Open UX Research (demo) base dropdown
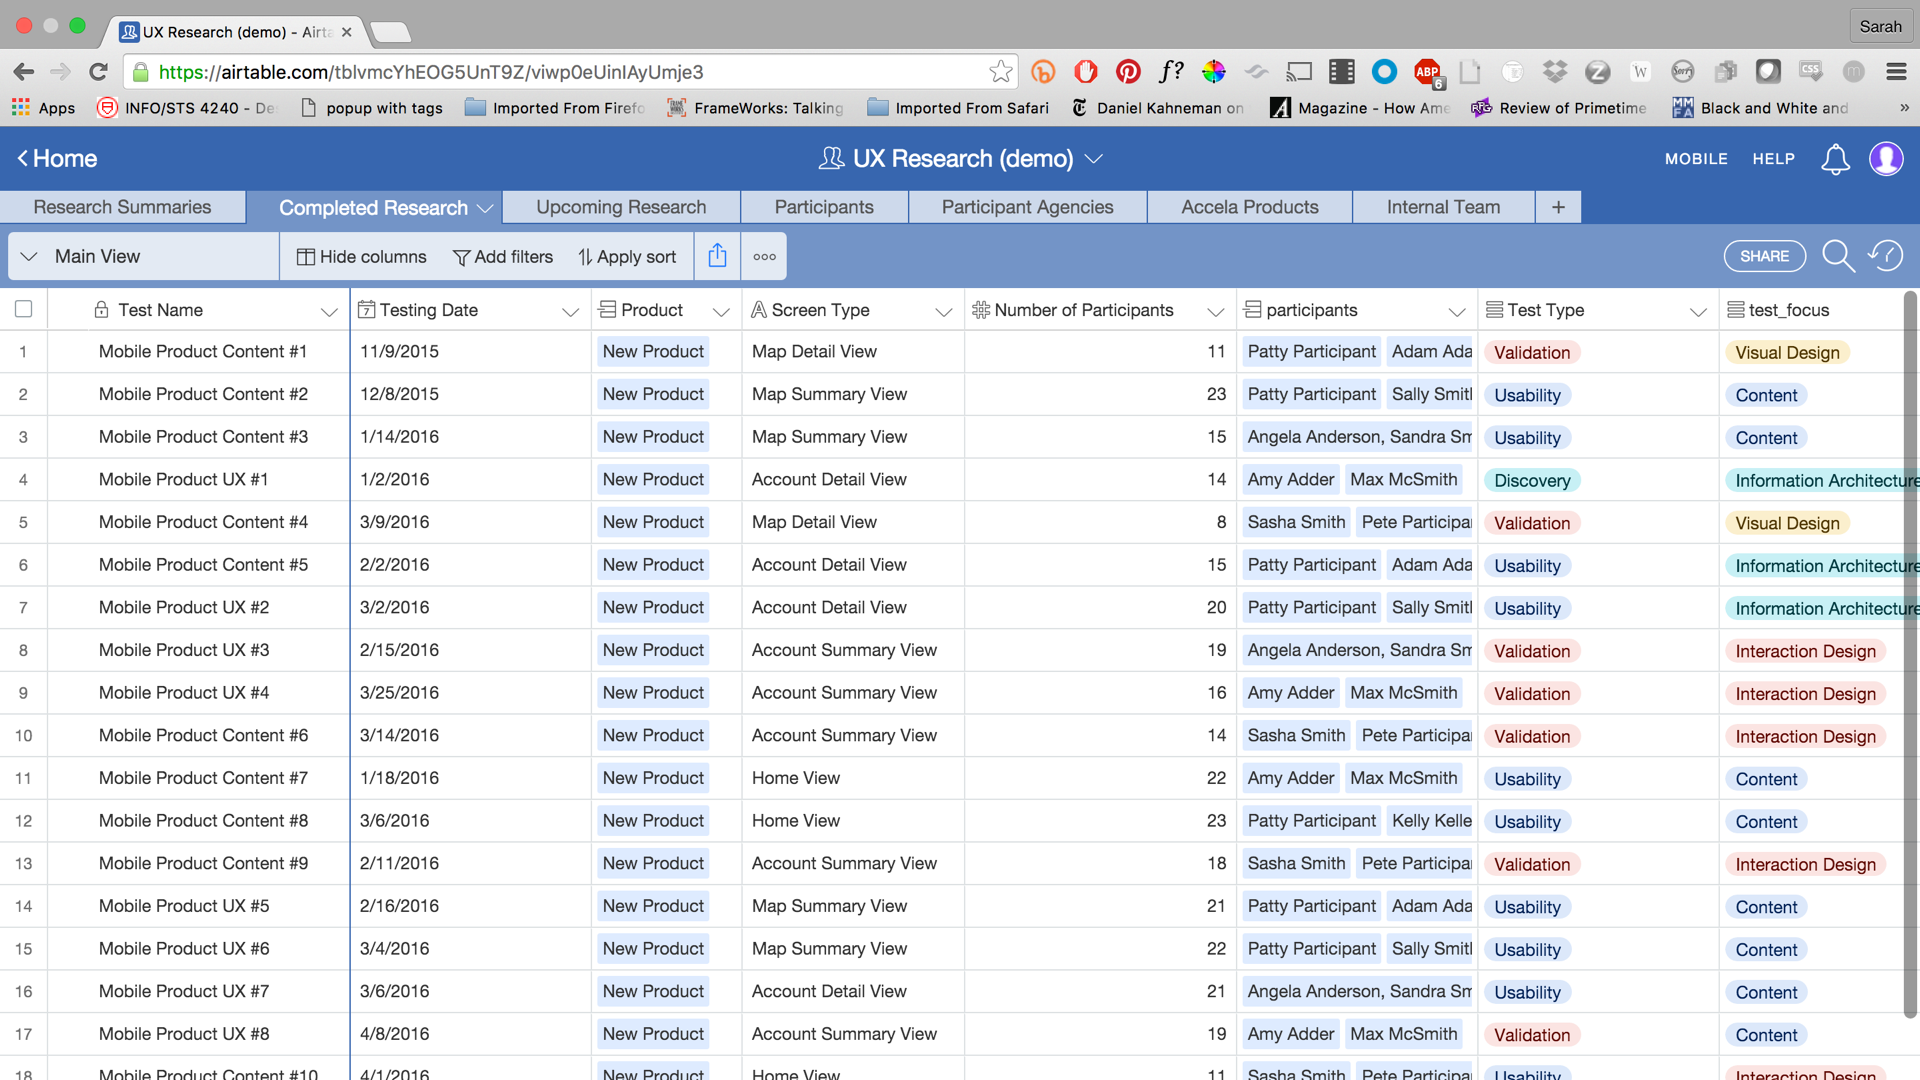1920x1080 pixels. 1094,159
